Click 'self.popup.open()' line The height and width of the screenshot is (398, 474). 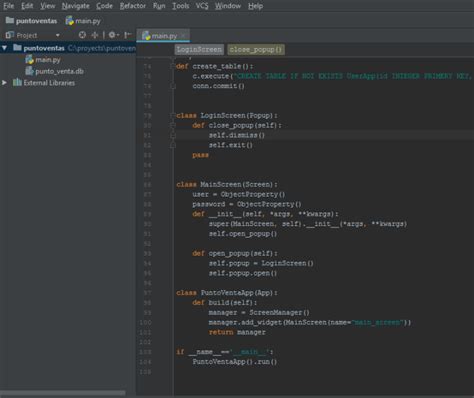[243, 273]
